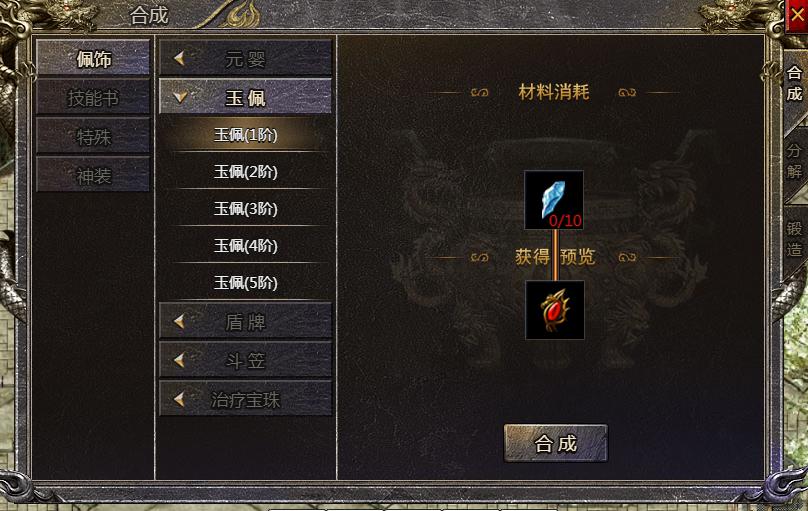Expand the 元婴 category arrow
Viewport: 808px width, 511px height.
pyautogui.click(x=179, y=58)
